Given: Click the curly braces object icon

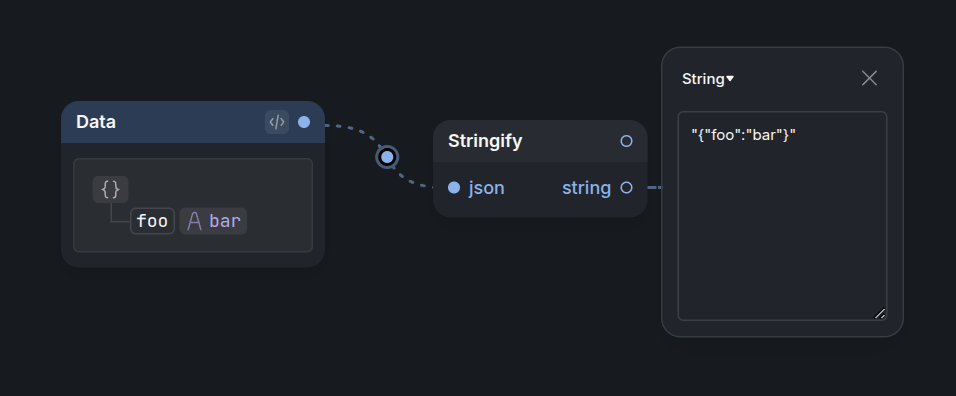Looking at the screenshot, I should coord(110,189).
